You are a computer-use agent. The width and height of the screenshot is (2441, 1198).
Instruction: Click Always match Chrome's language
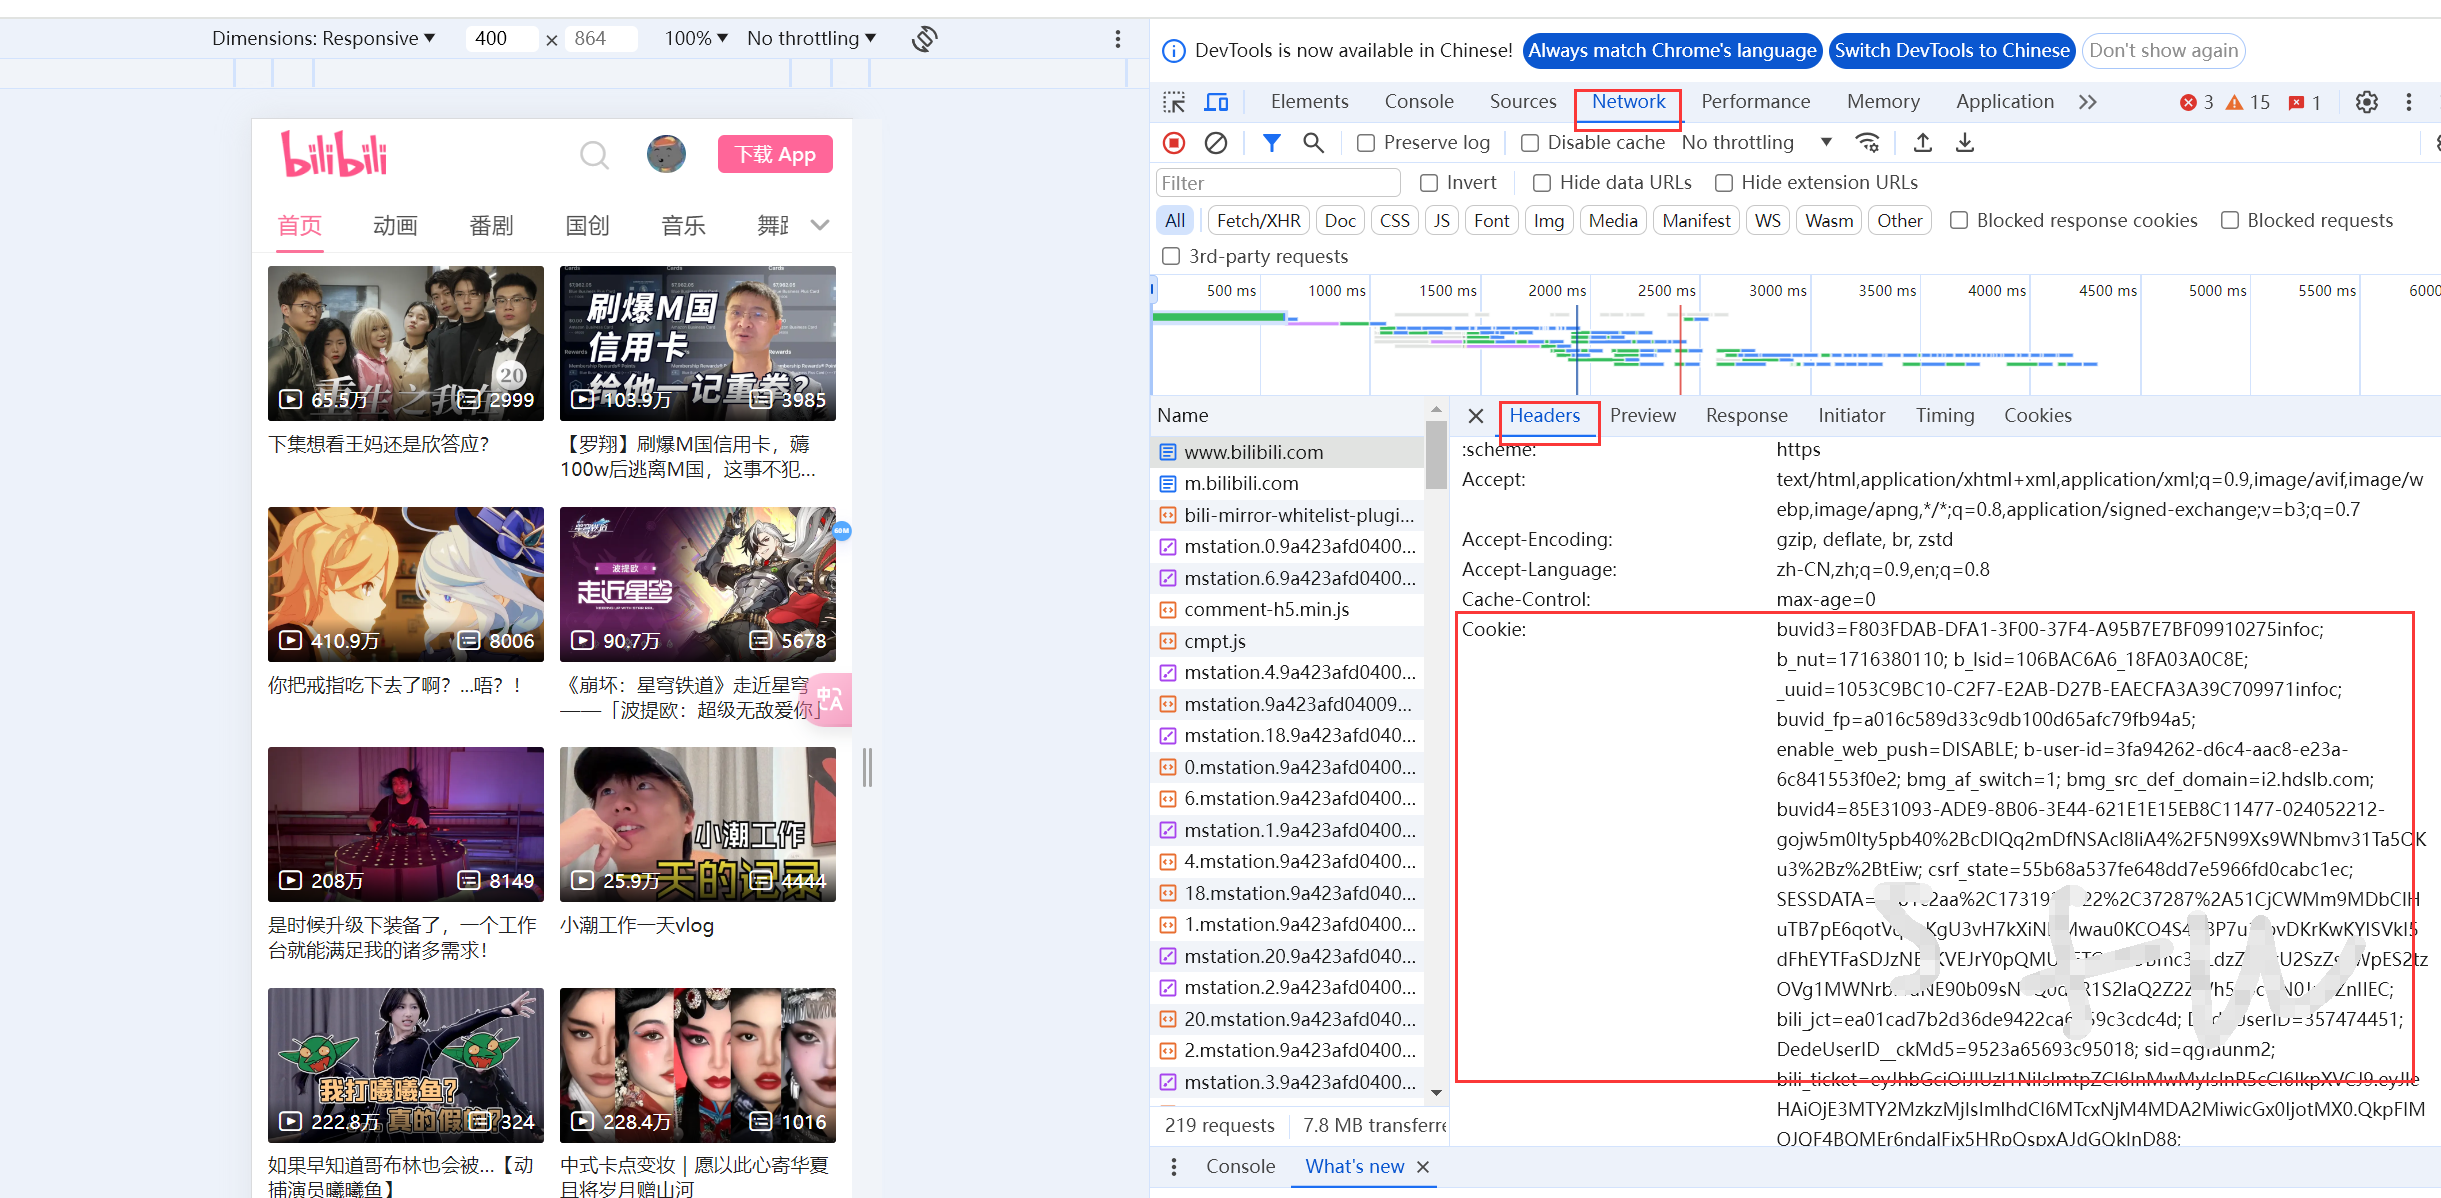coord(1672,51)
